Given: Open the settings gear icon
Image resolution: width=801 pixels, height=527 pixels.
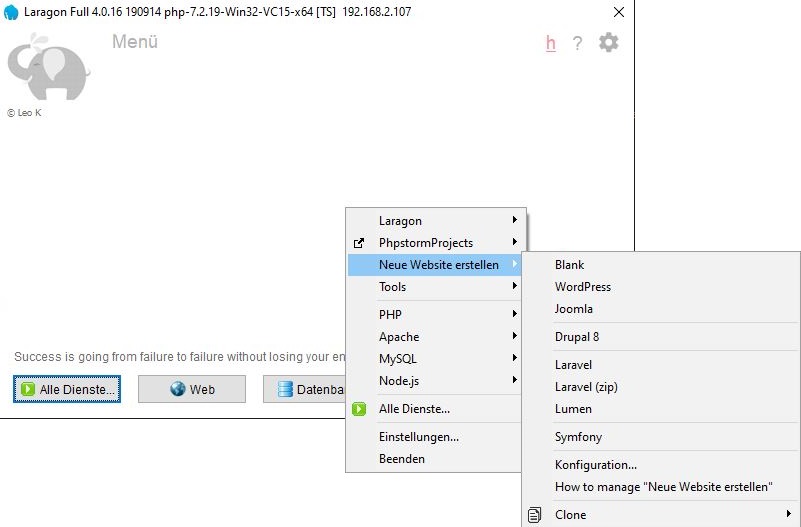Looking at the screenshot, I should point(608,42).
